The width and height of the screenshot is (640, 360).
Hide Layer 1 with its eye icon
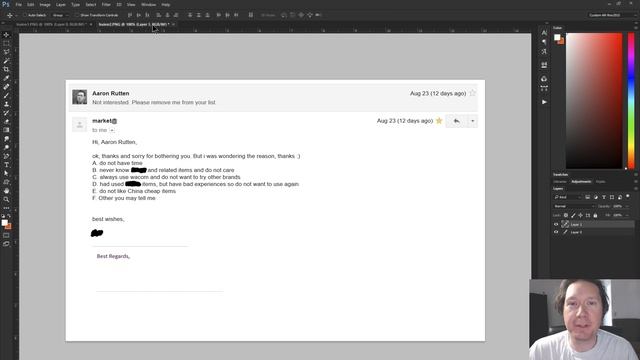[556, 224]
